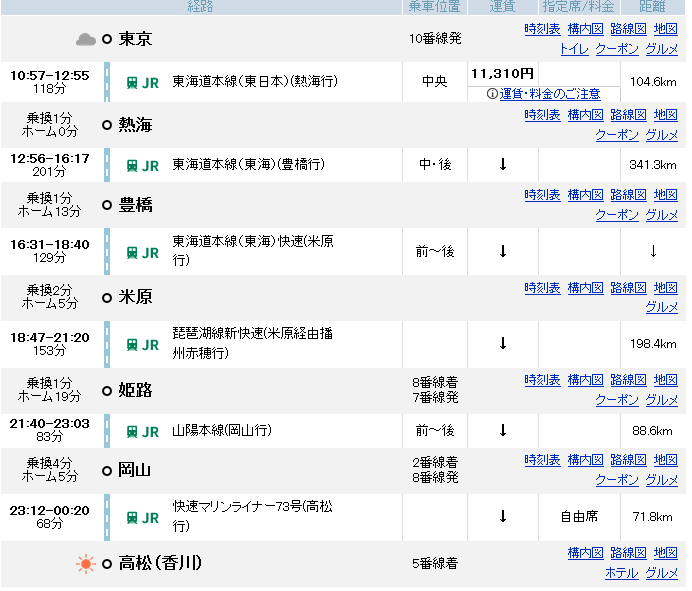The image size is (692, 591).
Task: Click the cloudy weather icon beside 東京
Action: pyautogui.click(x=87, y=40)
